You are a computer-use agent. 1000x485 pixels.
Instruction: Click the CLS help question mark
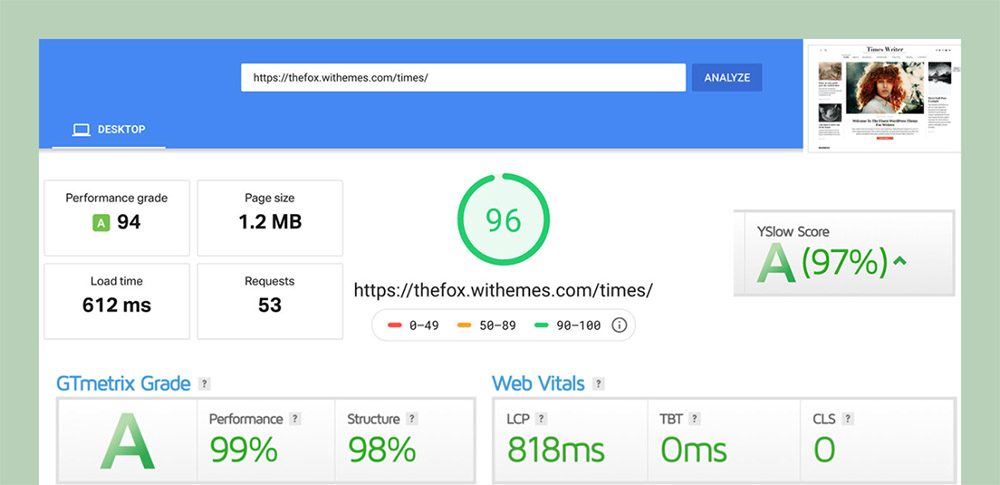tap(846, 419)
